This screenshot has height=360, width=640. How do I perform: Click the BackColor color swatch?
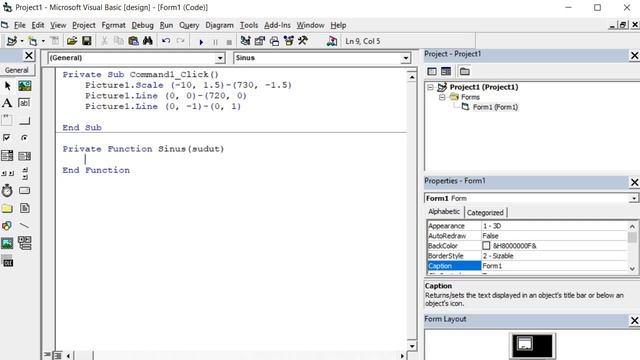[486, 246]
